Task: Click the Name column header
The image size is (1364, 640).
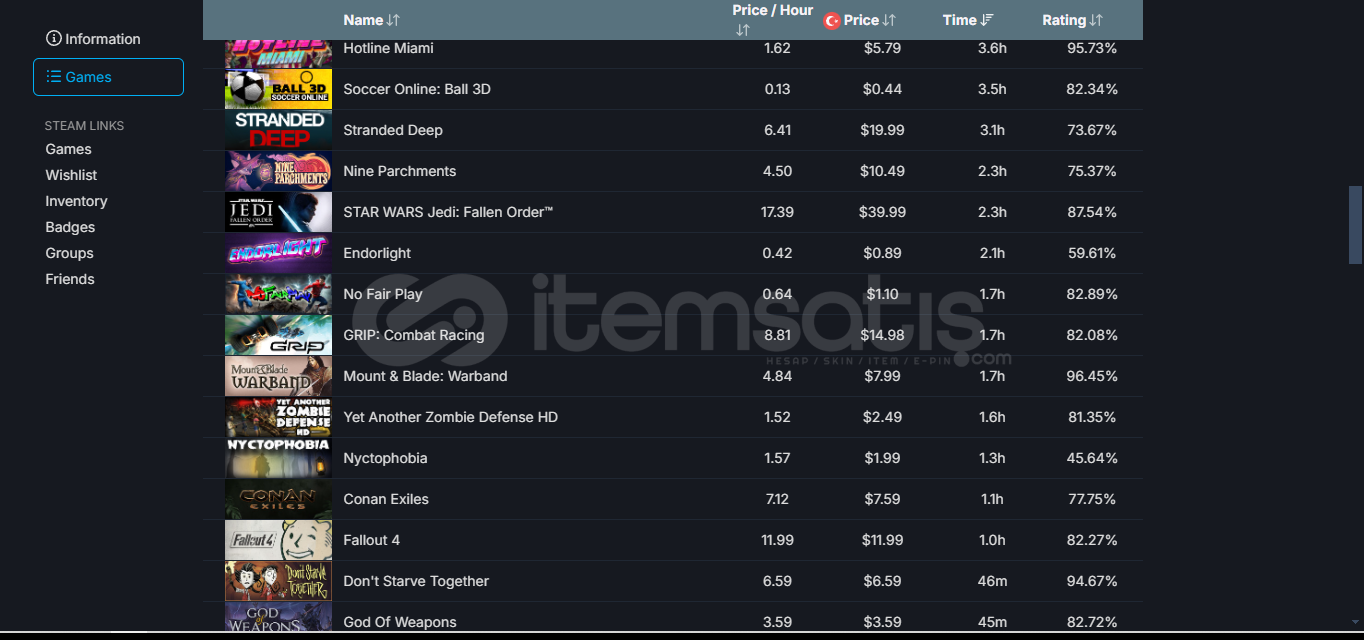Action: click(x=363, y=20)
